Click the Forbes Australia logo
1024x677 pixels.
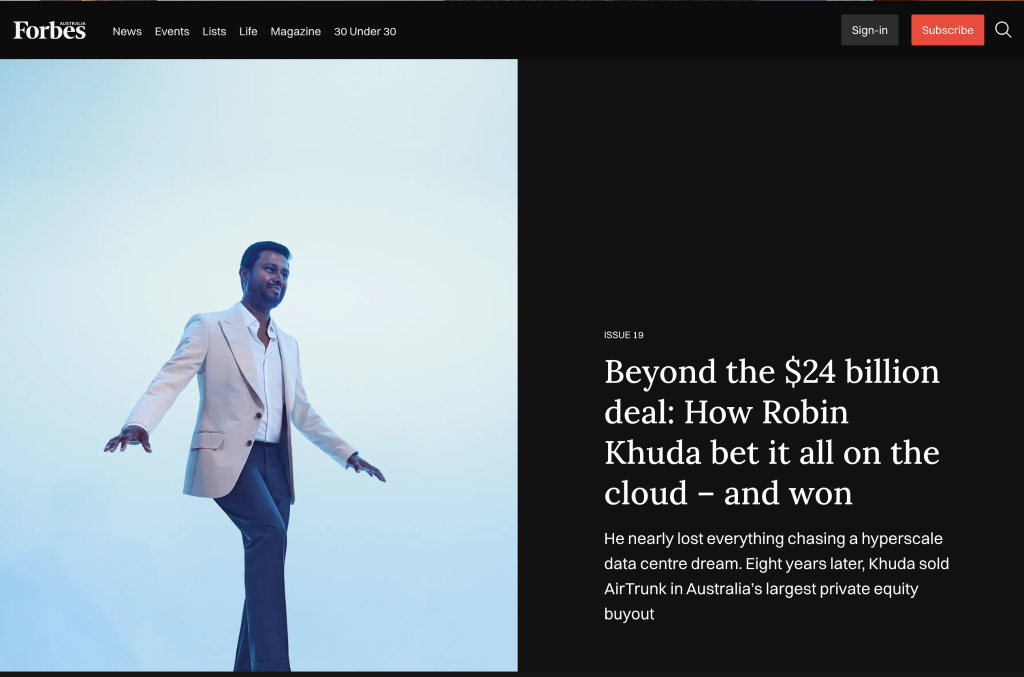50,30
